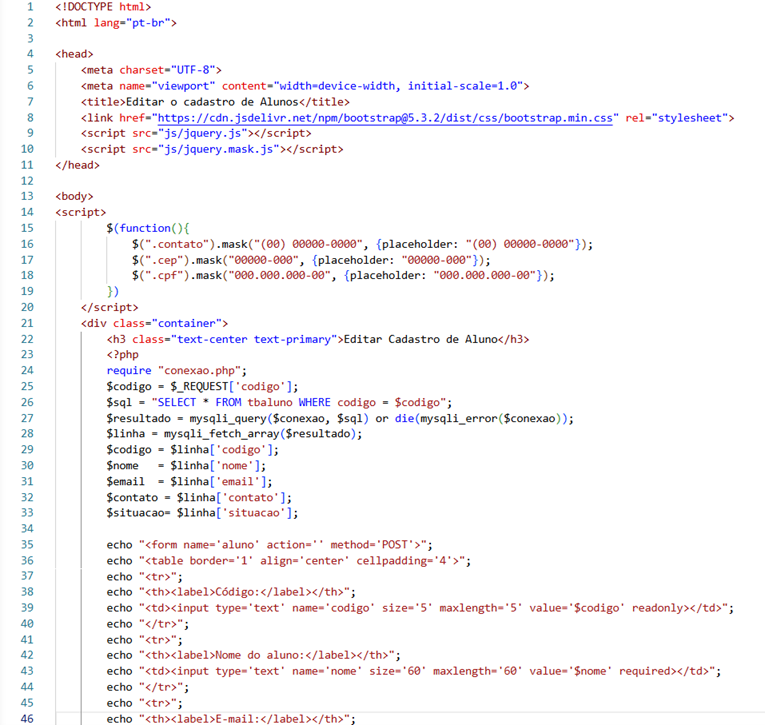Screen dimensions: 765x725
Task: Click the closing </script> tag on line 20
Action: coord(110,307)
